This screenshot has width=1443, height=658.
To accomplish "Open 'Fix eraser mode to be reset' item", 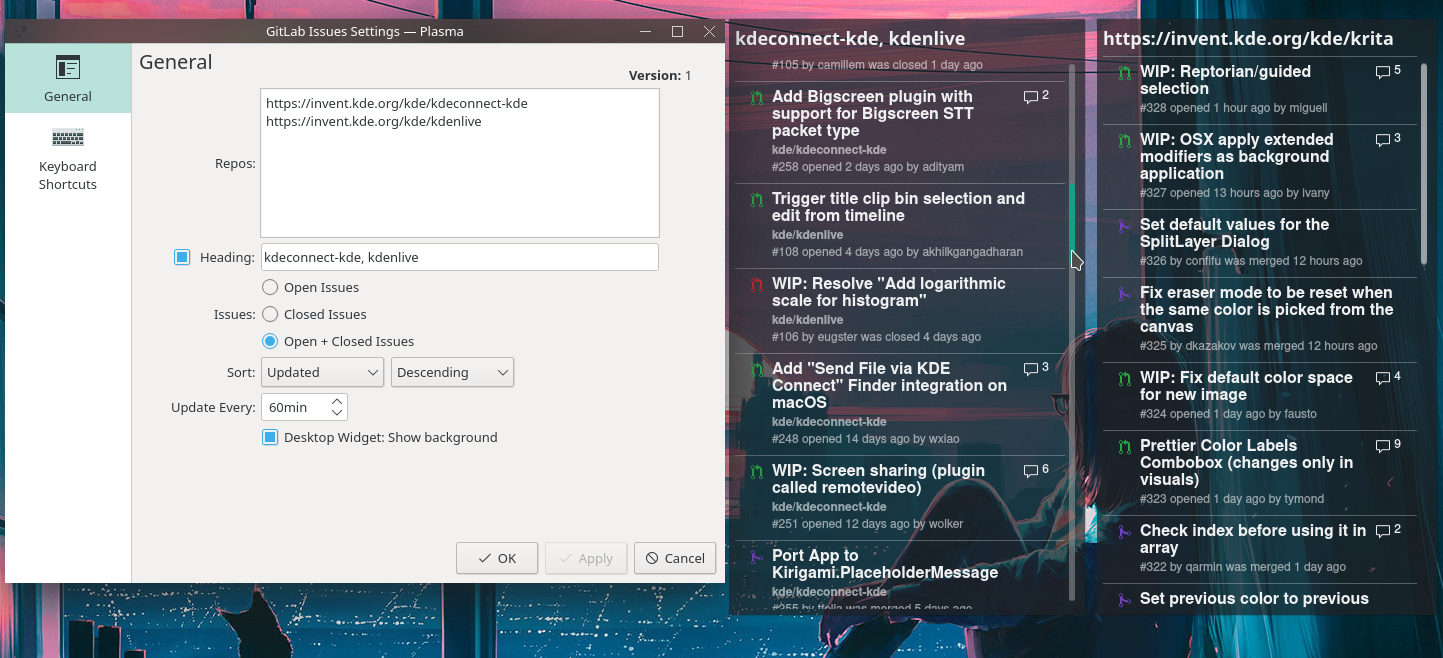I will [1267, 309].
